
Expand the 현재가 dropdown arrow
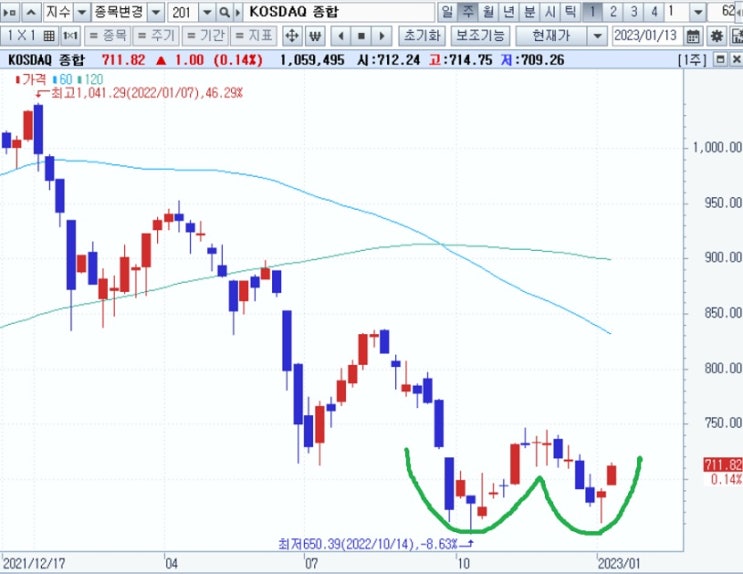(597, 36)
